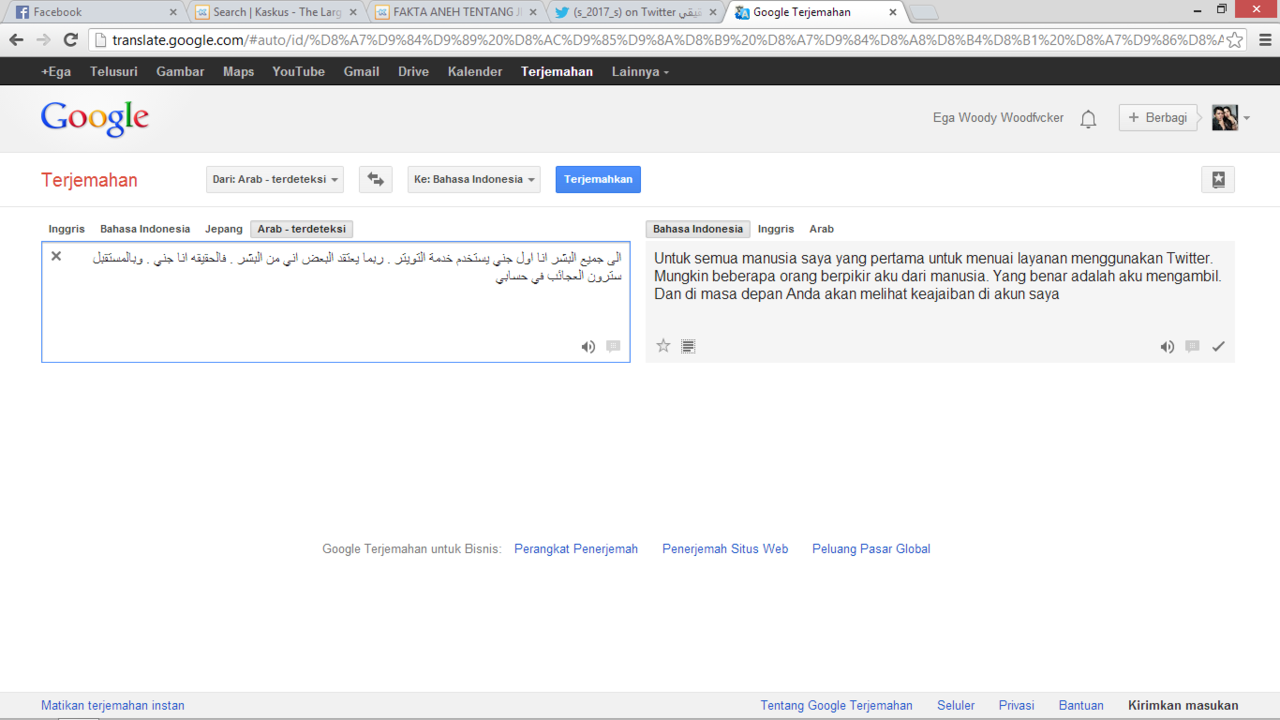Listen to the Indonesian translation
This screenshot has width=1280, height=720.
click(1167, 347)
